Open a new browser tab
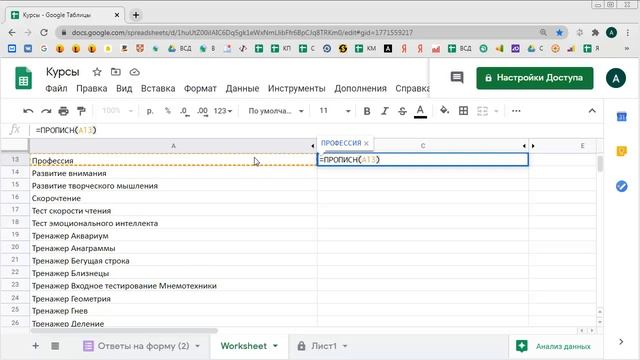 coord(136,15)
